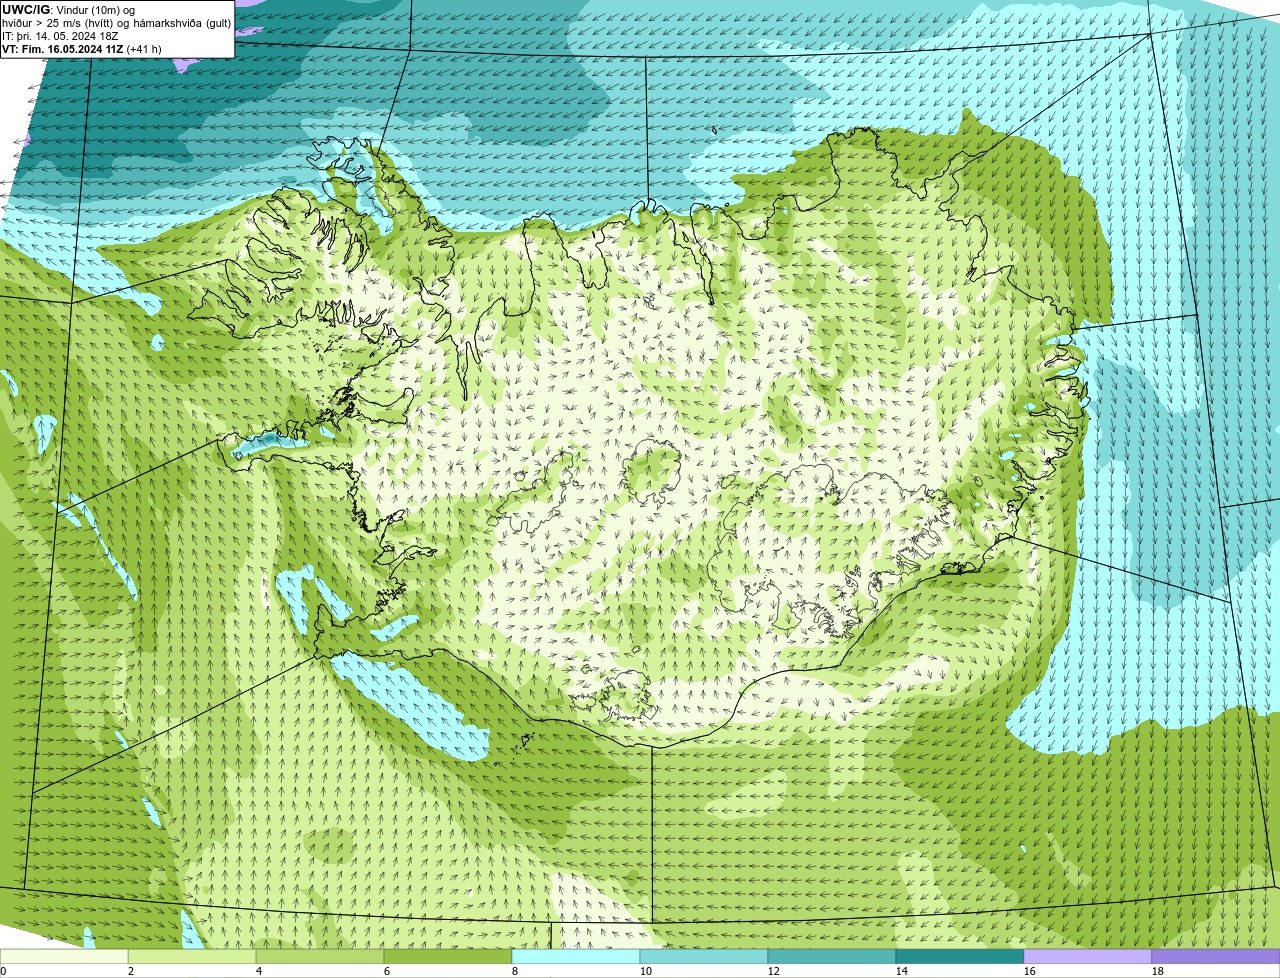Click the '10' label on the wind scale
Image resolution: width=1280 pixels, height=978 pixels.
[x=646, y=971]
